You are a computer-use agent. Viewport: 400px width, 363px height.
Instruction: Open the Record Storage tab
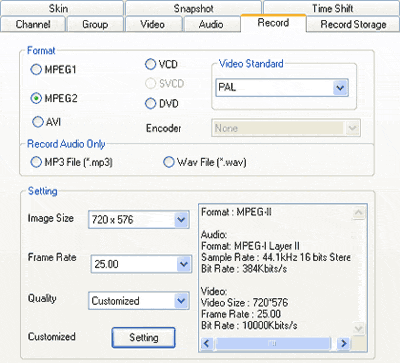[353, 24]
